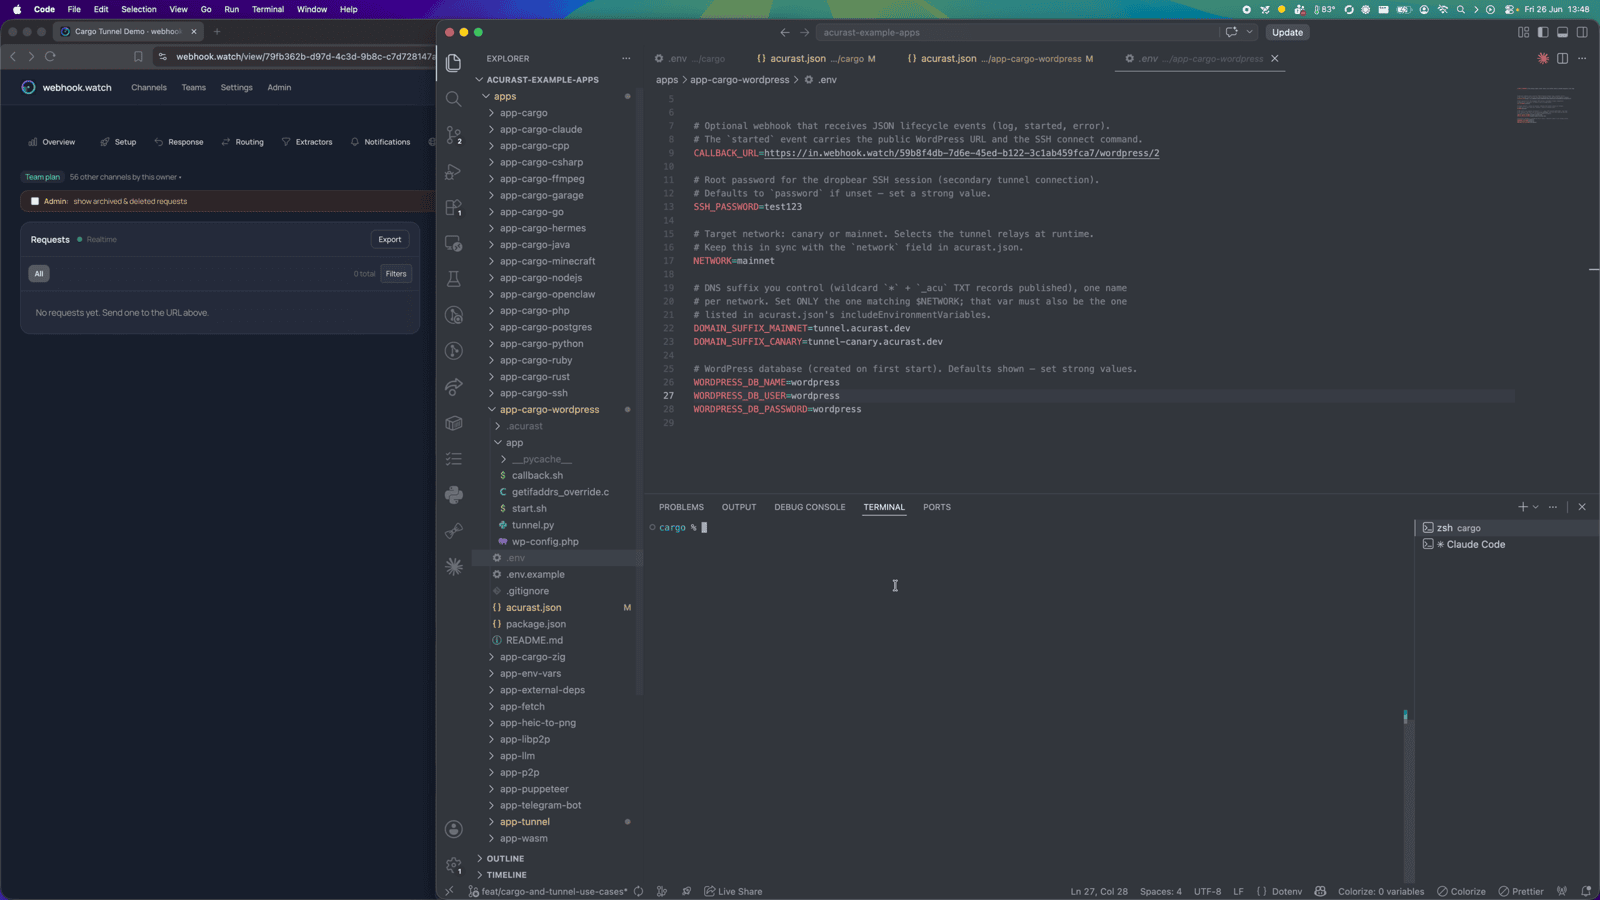The width and height of the screenshot is (1600, 900).
Task: Toggle Colorize in status bar
Action: [1461, 891]
